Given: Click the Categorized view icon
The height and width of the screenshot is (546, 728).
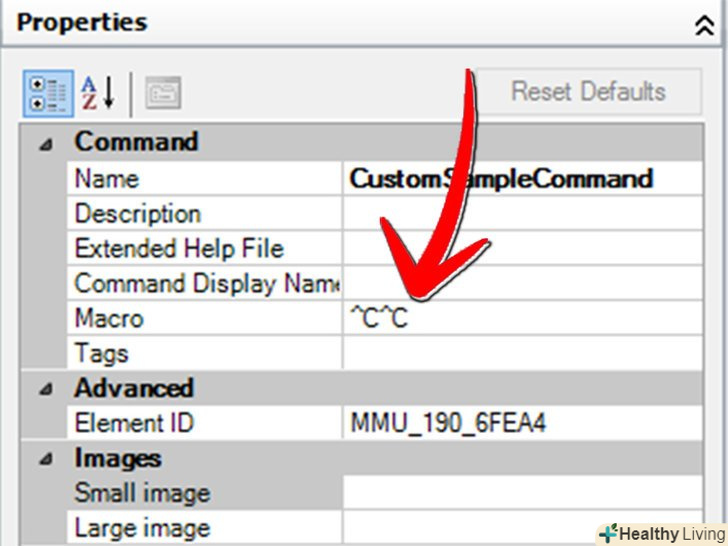Looking at the screenshot, I should 47,93.
